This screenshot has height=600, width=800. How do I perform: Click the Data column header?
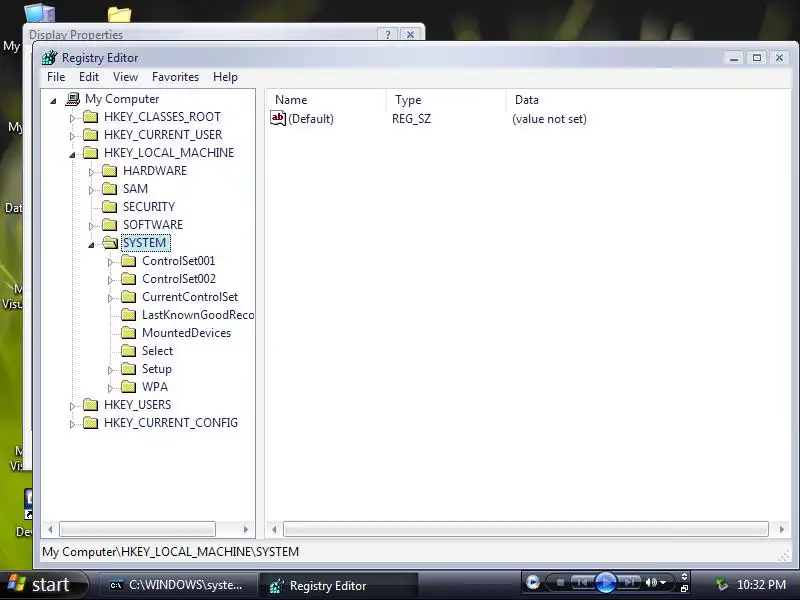(x=648, y=99)
